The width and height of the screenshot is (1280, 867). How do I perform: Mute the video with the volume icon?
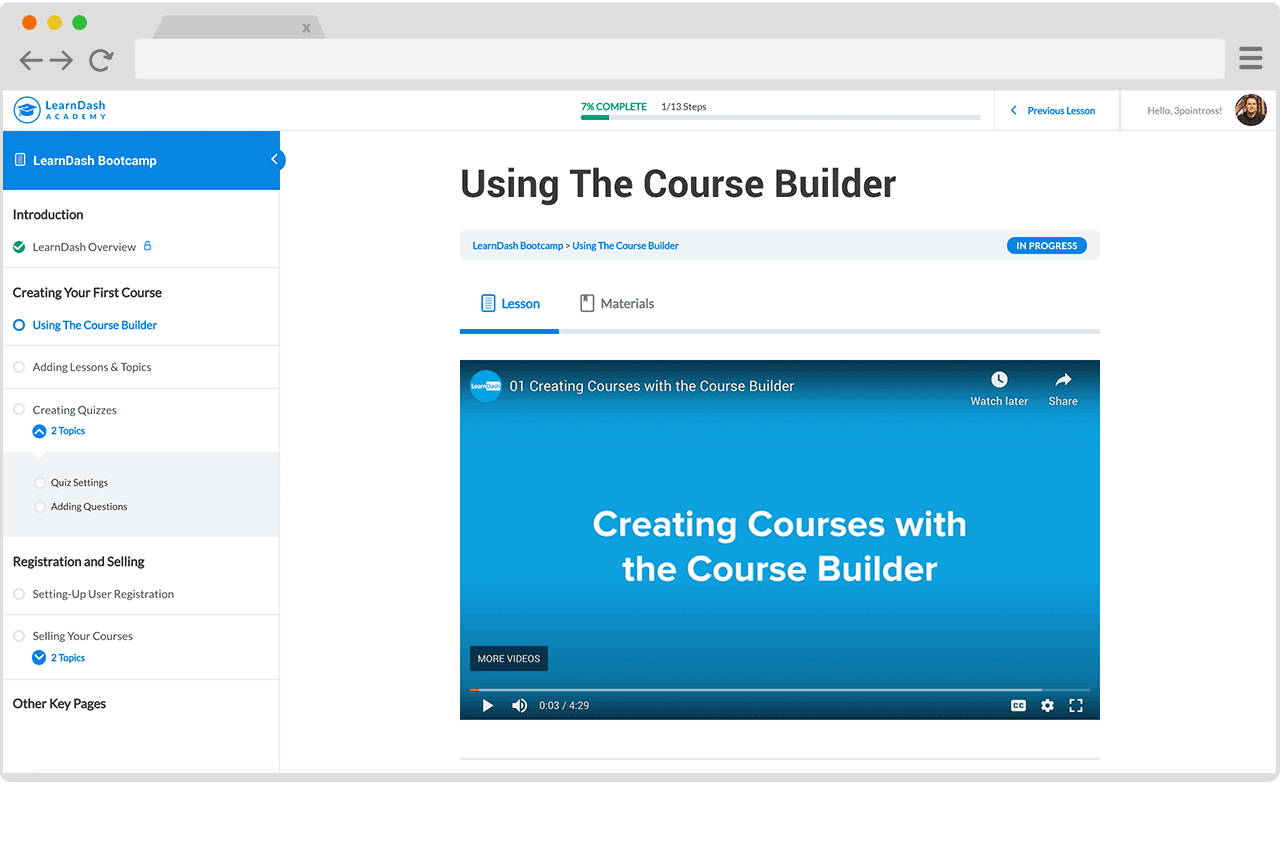point(519,706)
